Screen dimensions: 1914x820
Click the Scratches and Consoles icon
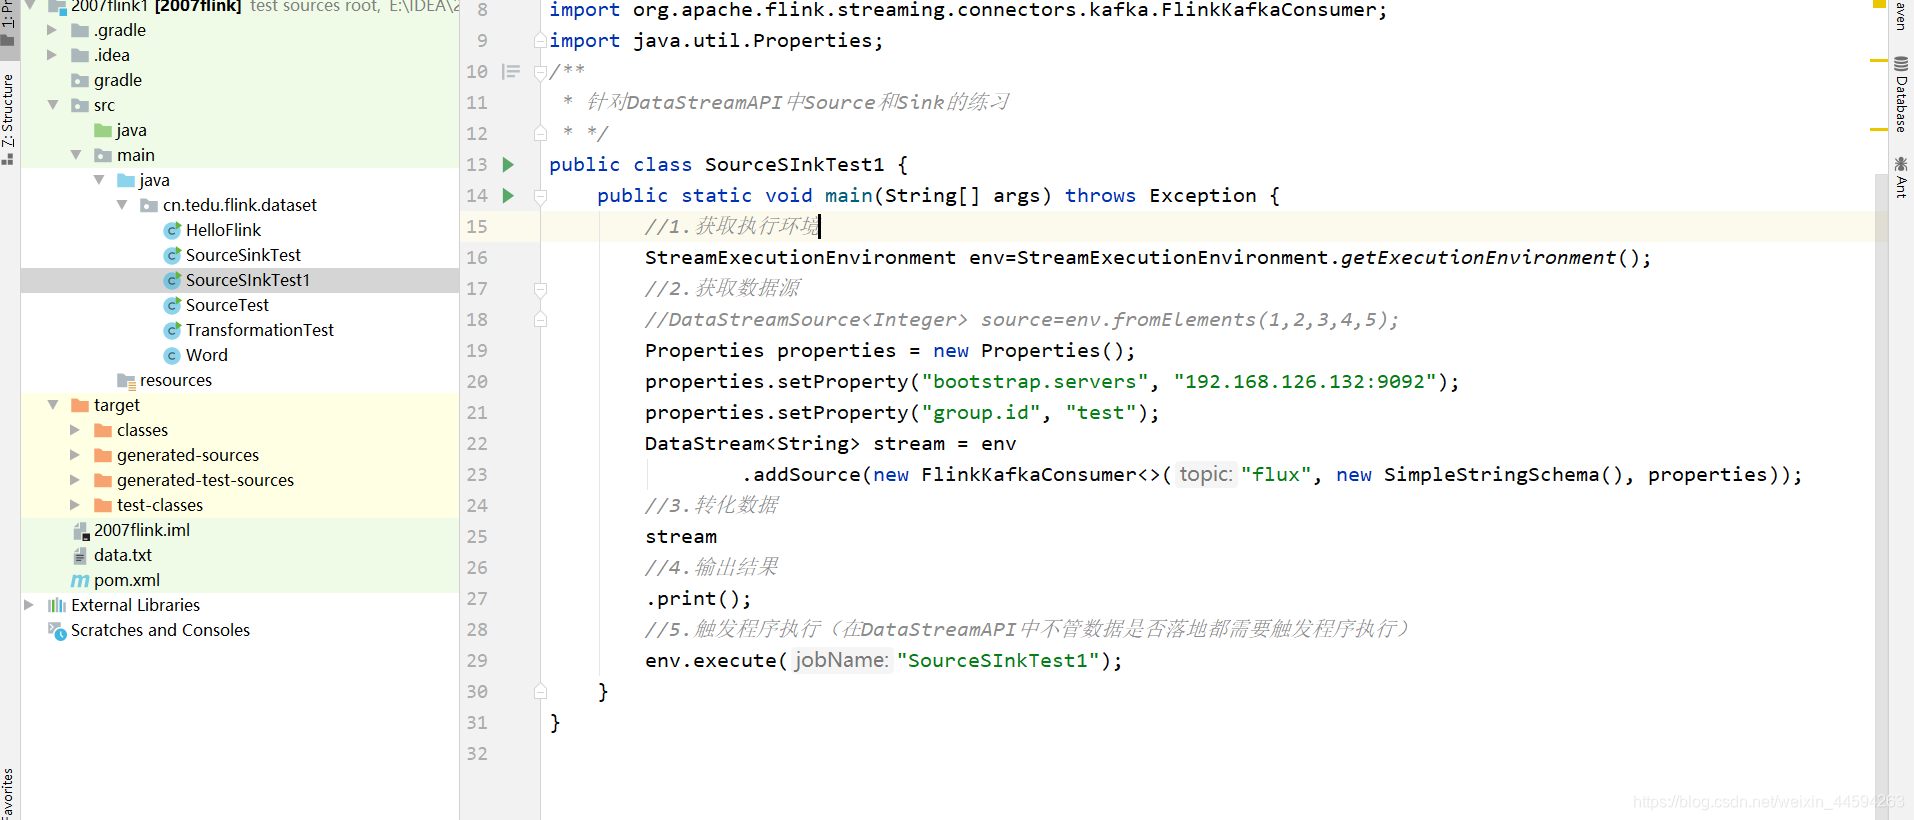57,630
